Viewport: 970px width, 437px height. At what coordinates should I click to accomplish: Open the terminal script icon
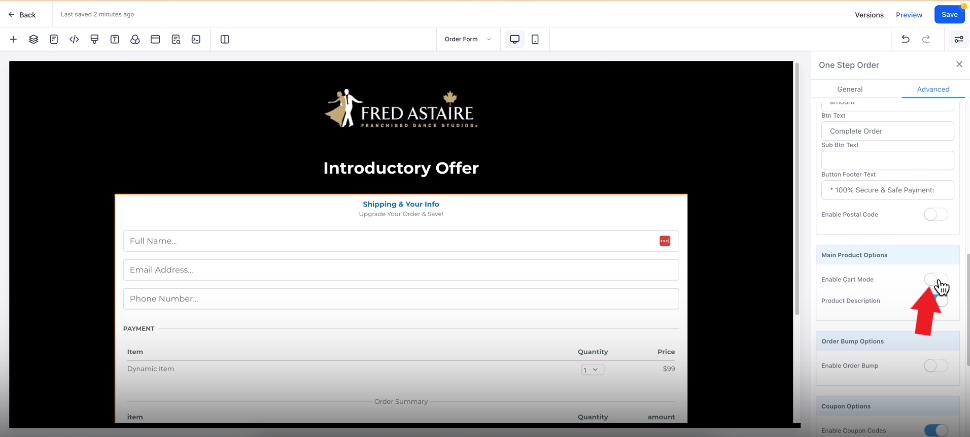pos(195,40)
